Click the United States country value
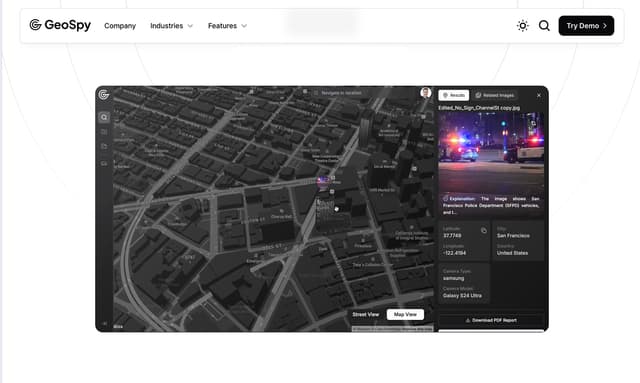This screenshot has height=383, width=640. [512, 253]
